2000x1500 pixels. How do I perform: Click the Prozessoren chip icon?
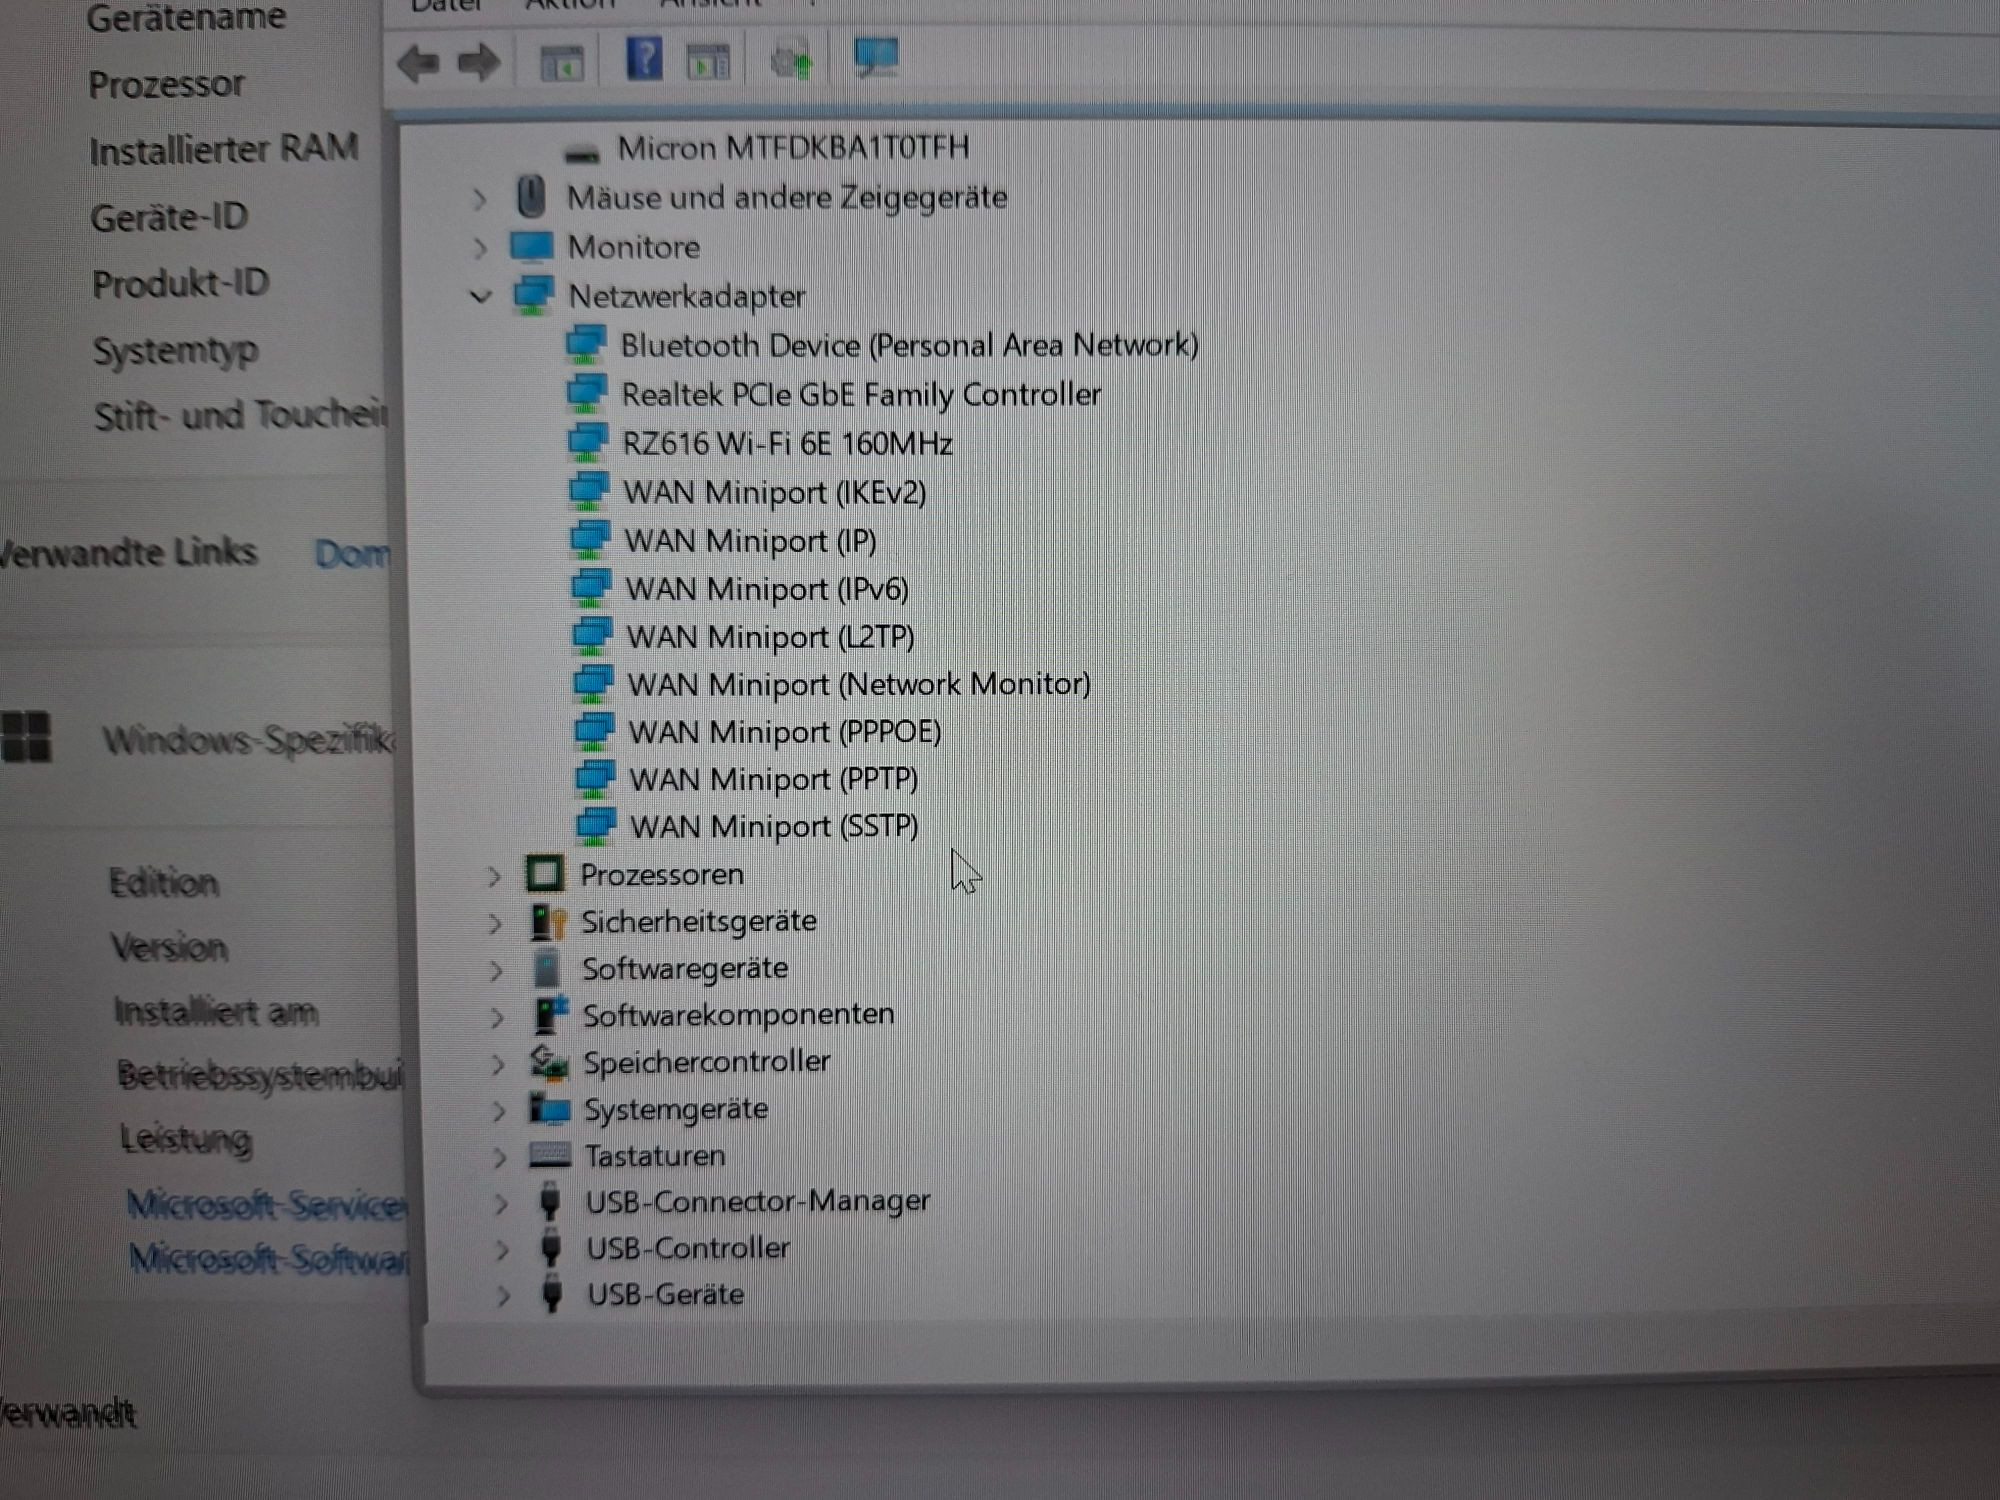[545, 874]
